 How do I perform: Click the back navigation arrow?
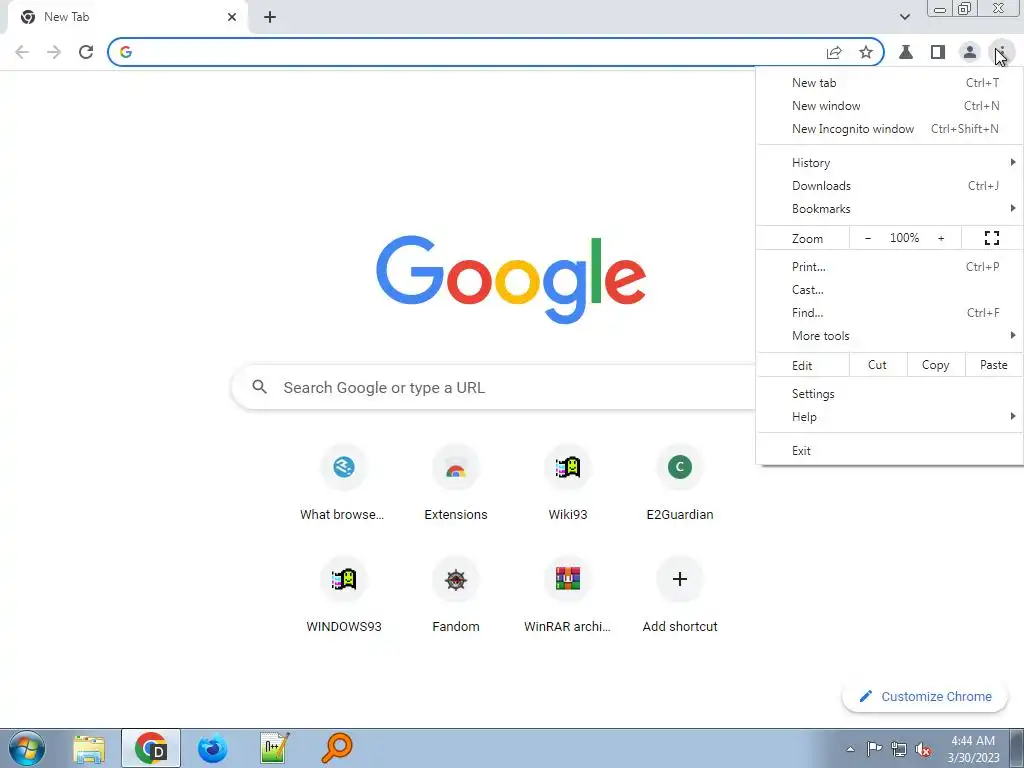22,52
